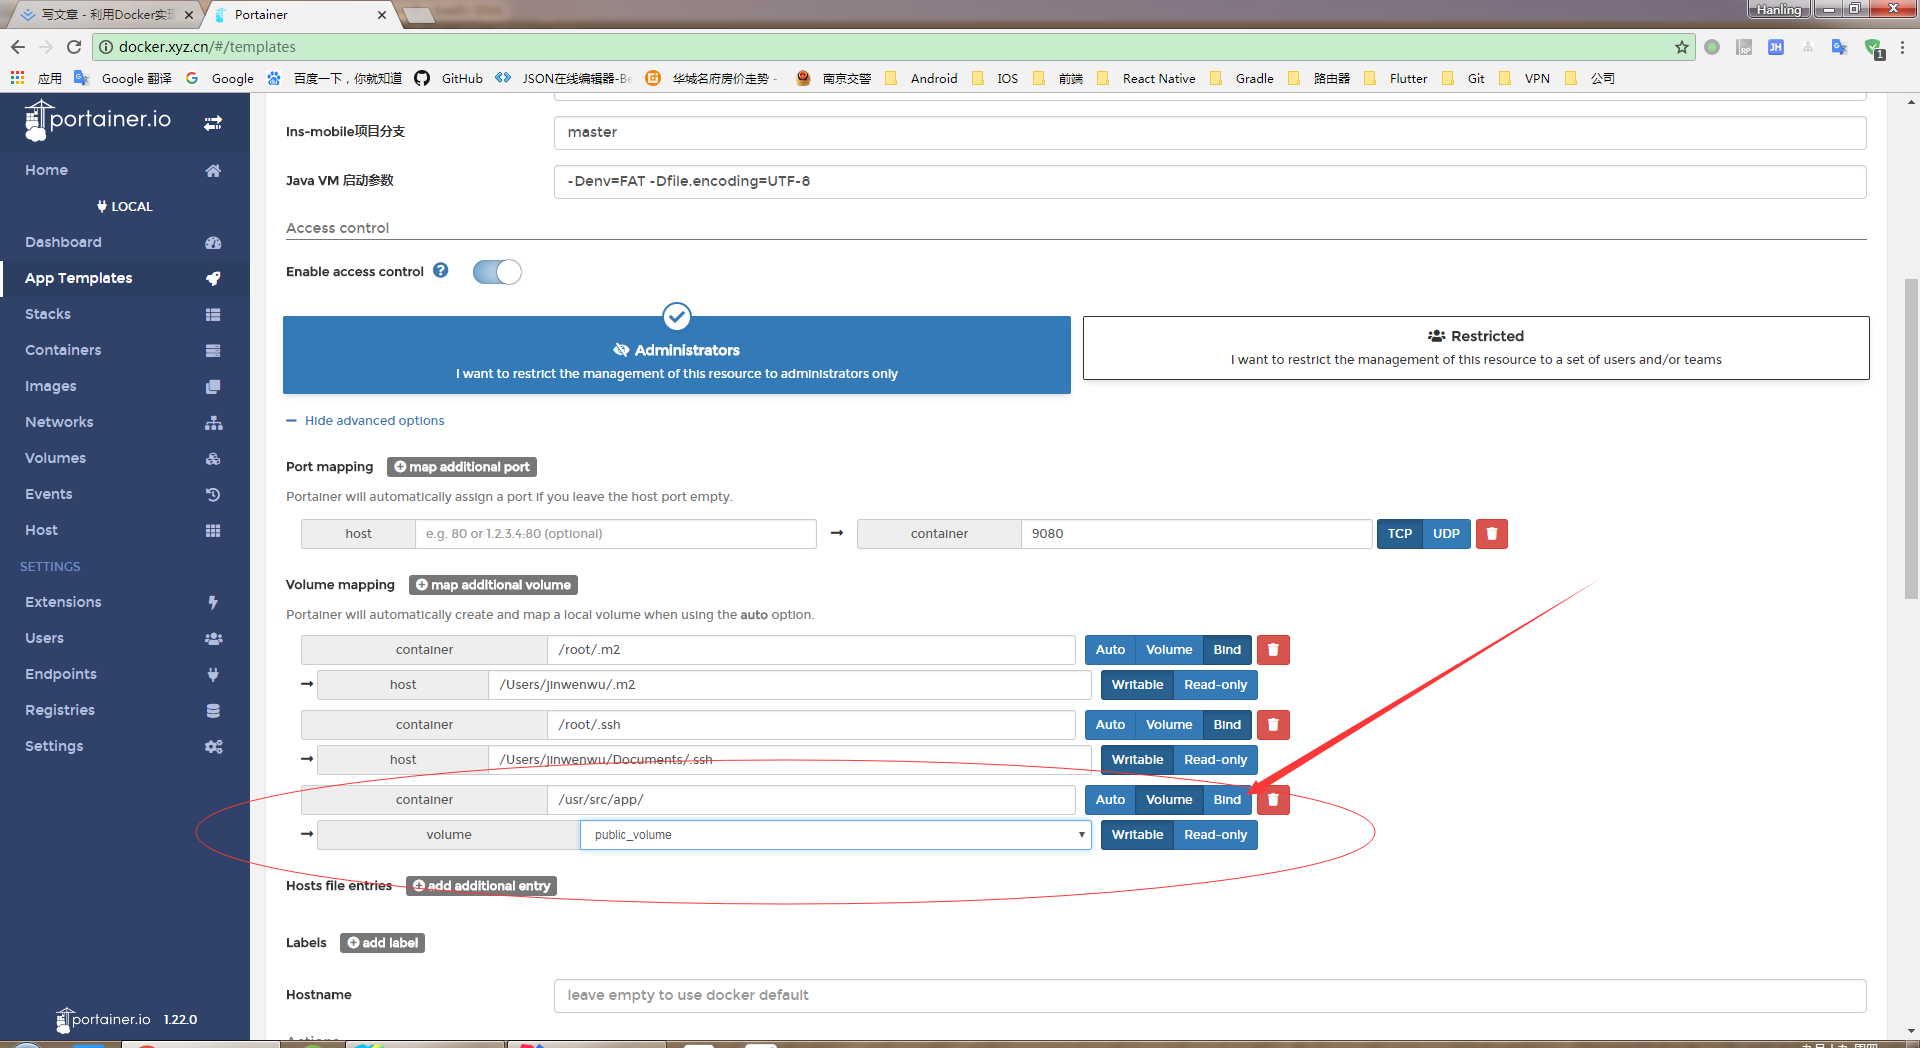
Task: Toggle Enable access control switch
Action: pyautogui.click(x=497, y=272)
